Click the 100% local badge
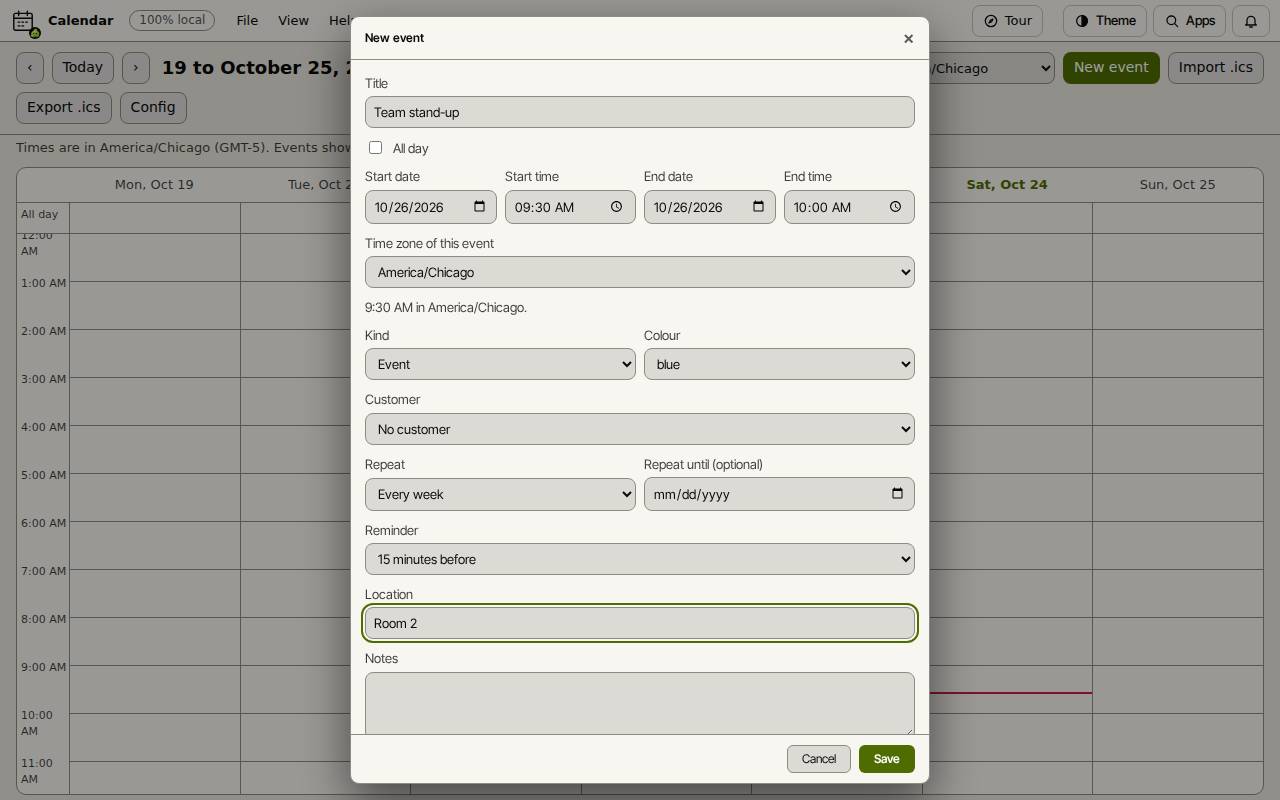This screenshot has width=1280, height=800. pyautogui.click(x=172, y=20)
